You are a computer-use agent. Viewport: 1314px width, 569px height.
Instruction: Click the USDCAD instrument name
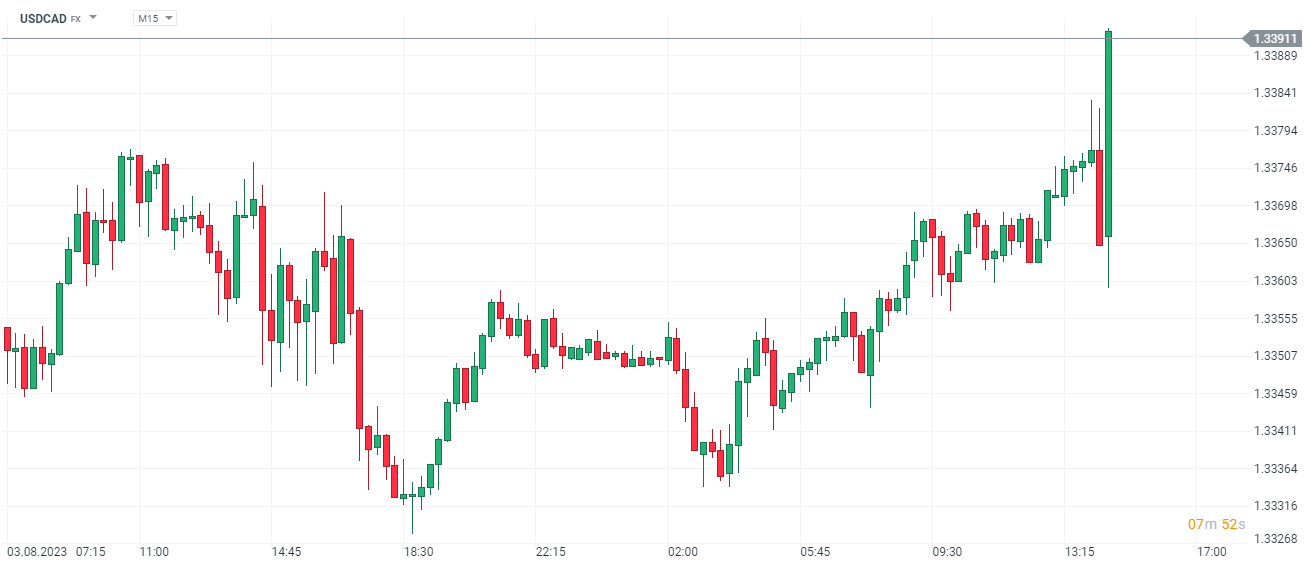[x=43, y=18]
